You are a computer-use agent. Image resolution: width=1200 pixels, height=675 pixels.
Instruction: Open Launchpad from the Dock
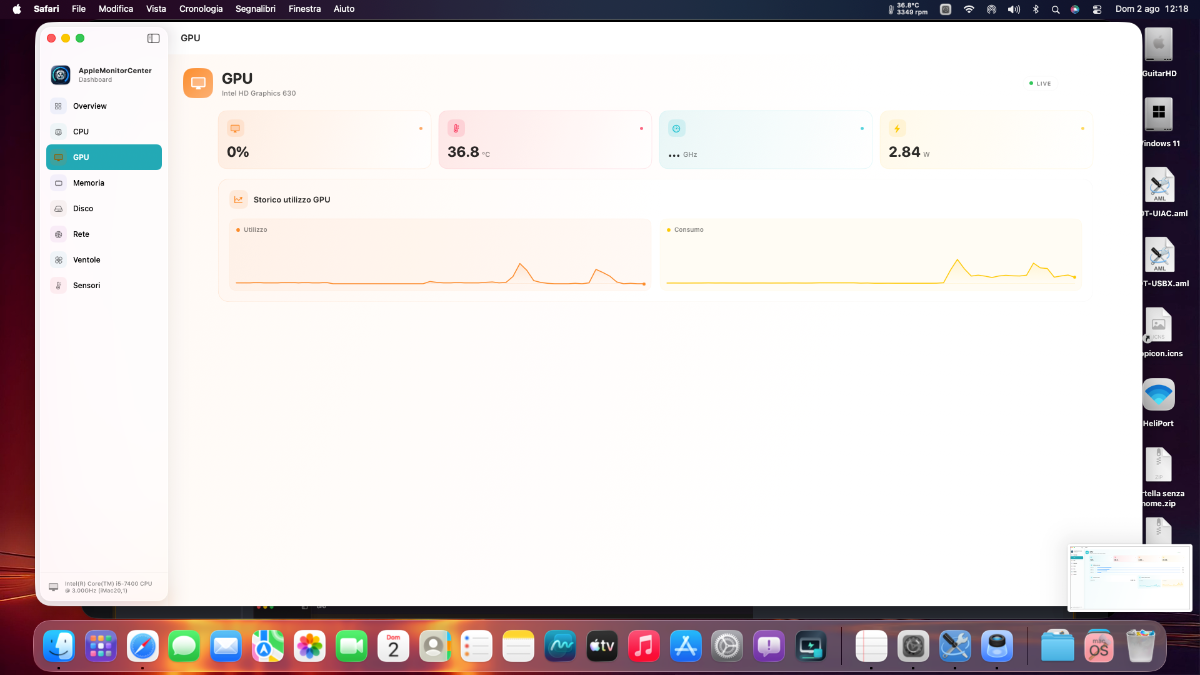(x=101, y=646)
